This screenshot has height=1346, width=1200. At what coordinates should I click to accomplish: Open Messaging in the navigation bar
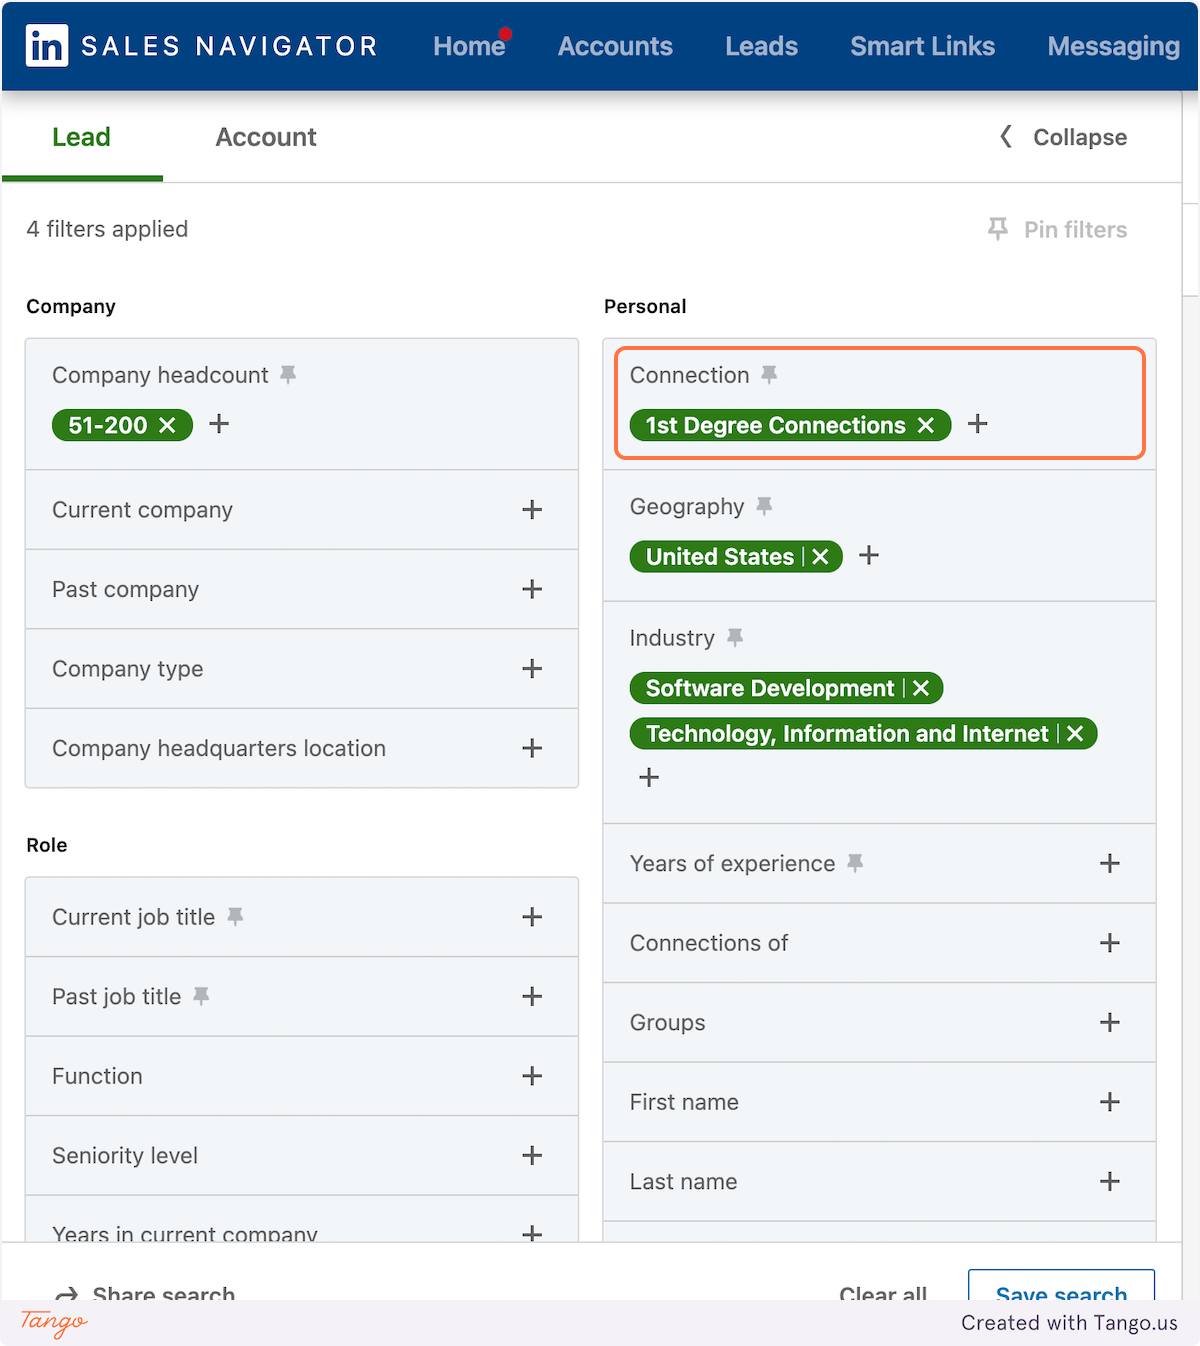click(x=1113, y=46)
